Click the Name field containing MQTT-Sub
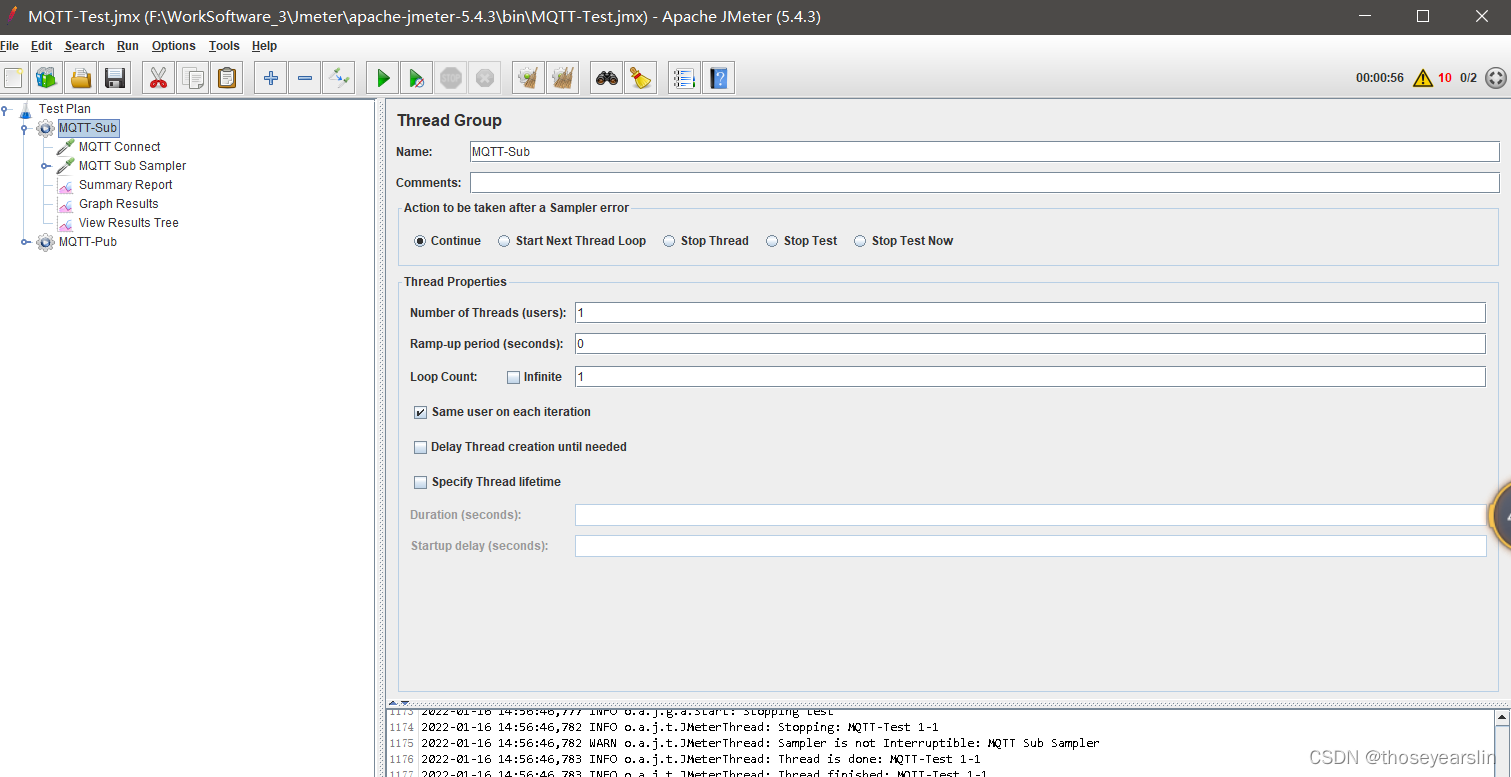The image size is (1511, 777). [984, 152]
